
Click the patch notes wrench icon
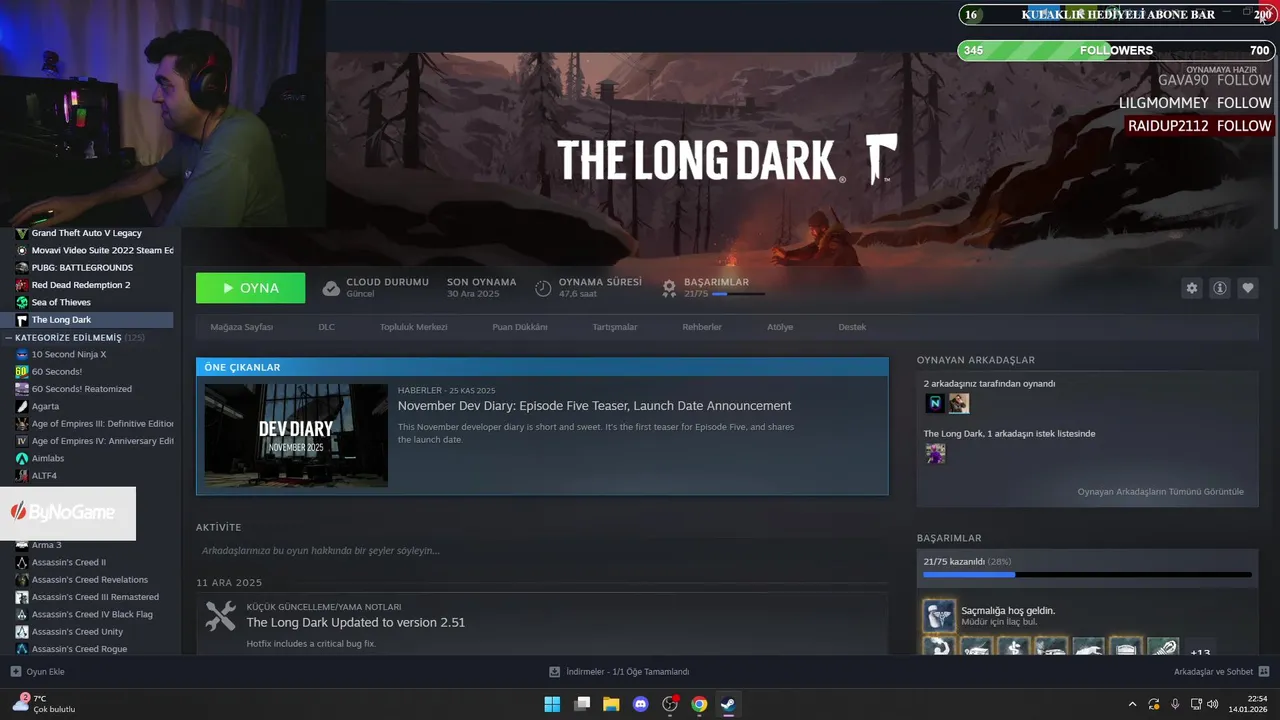(x=220, y=616)
